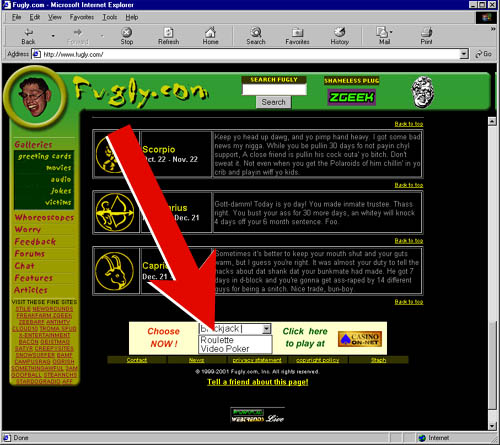Click the Search Fugly text field
Viewport: 500px width, 445px height.
tap(274, 90)
